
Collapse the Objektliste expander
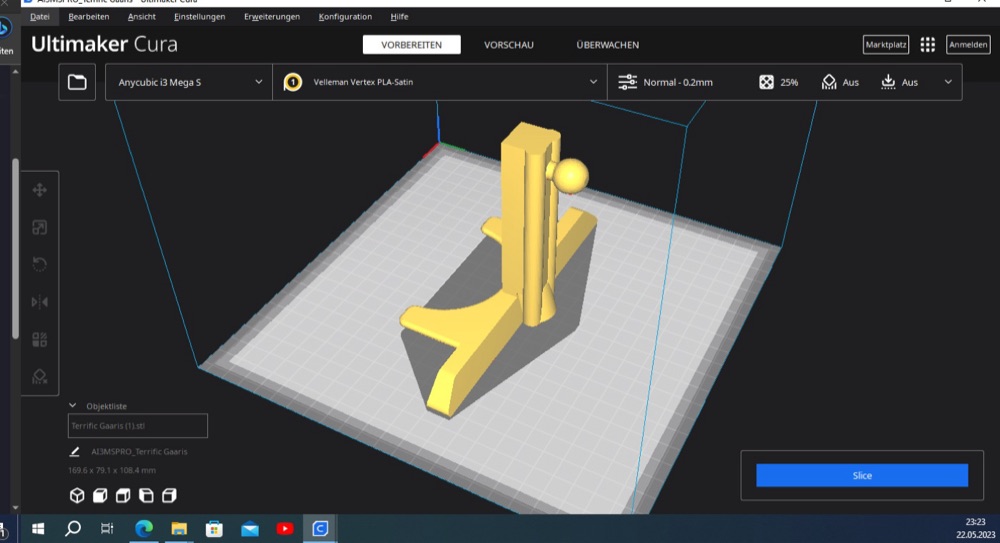point(73,406)
